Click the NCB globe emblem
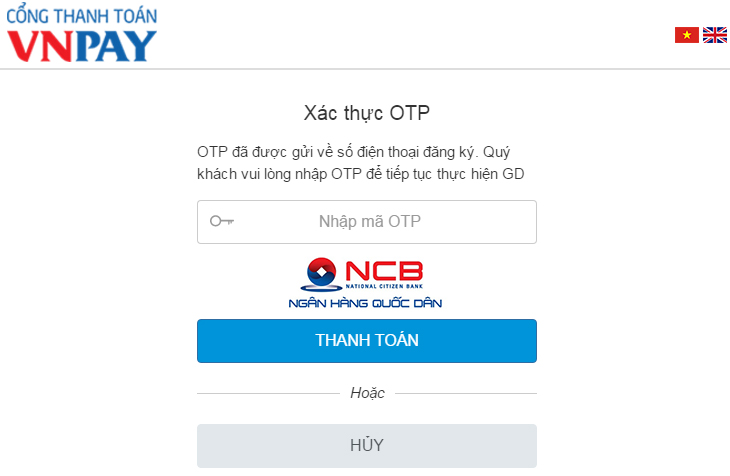Viewport: 730px width, 476px height. click(321, 274)
